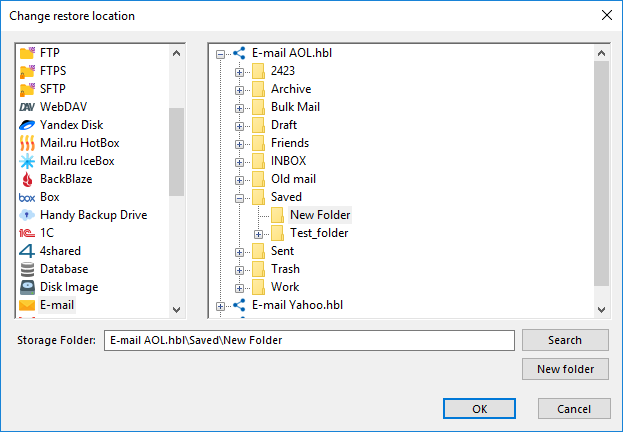Choose the BackBlaze flame icon
The height and width of the screenshot is (432, 623).
tap(27, 179)
